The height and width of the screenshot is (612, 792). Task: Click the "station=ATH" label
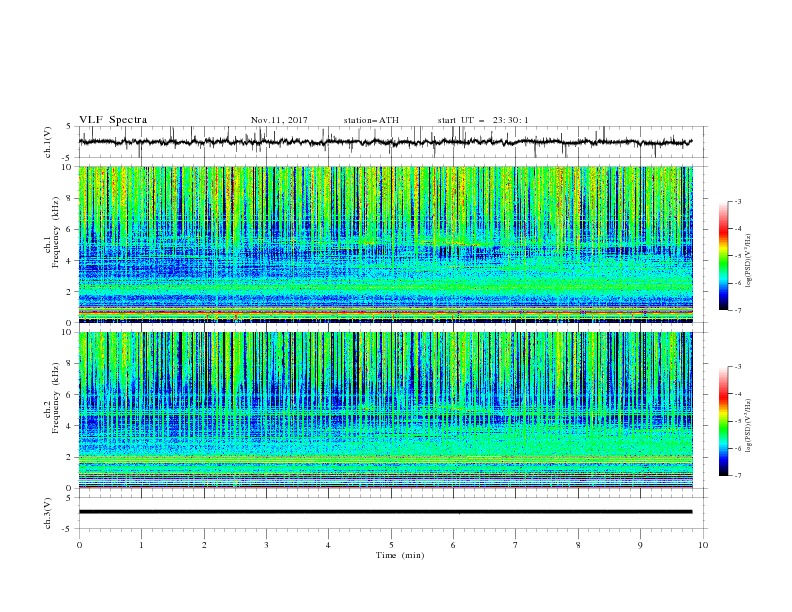point(371,120)
